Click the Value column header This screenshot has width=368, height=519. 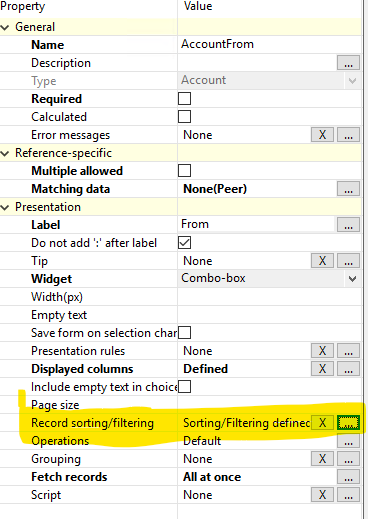(x=198, y=6)
